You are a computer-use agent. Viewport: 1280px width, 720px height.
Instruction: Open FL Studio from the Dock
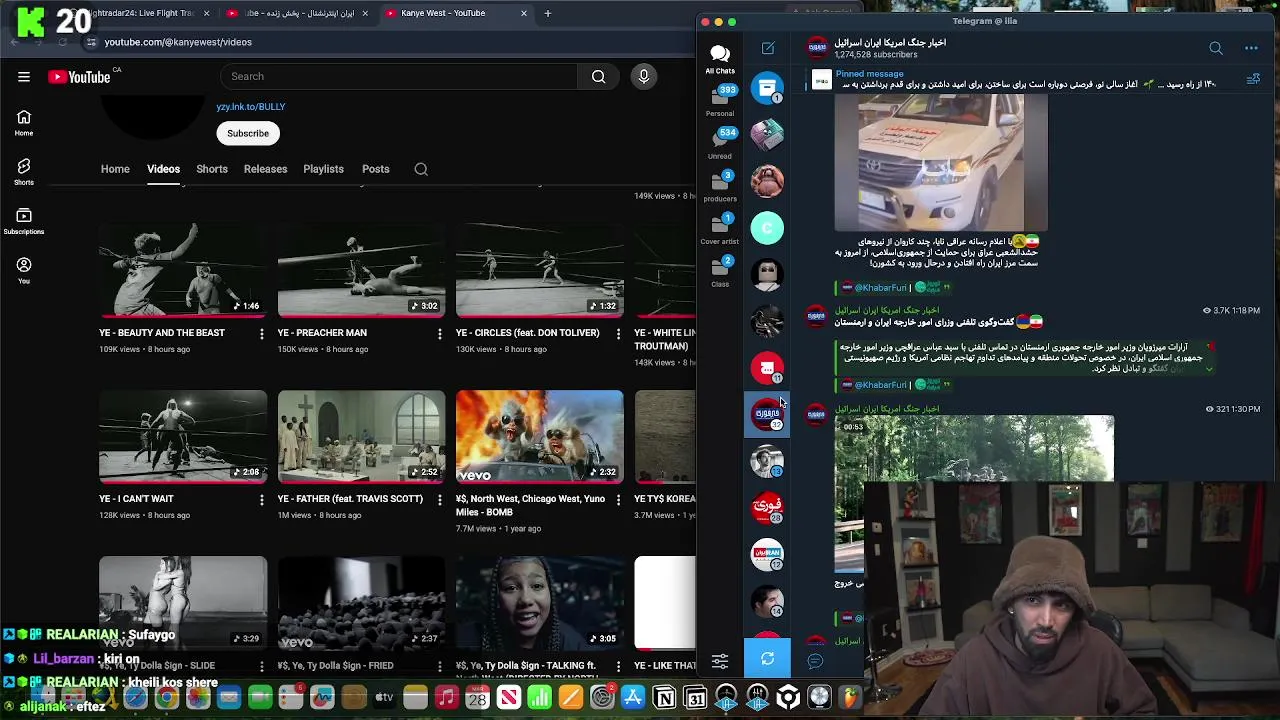(850, 697)
